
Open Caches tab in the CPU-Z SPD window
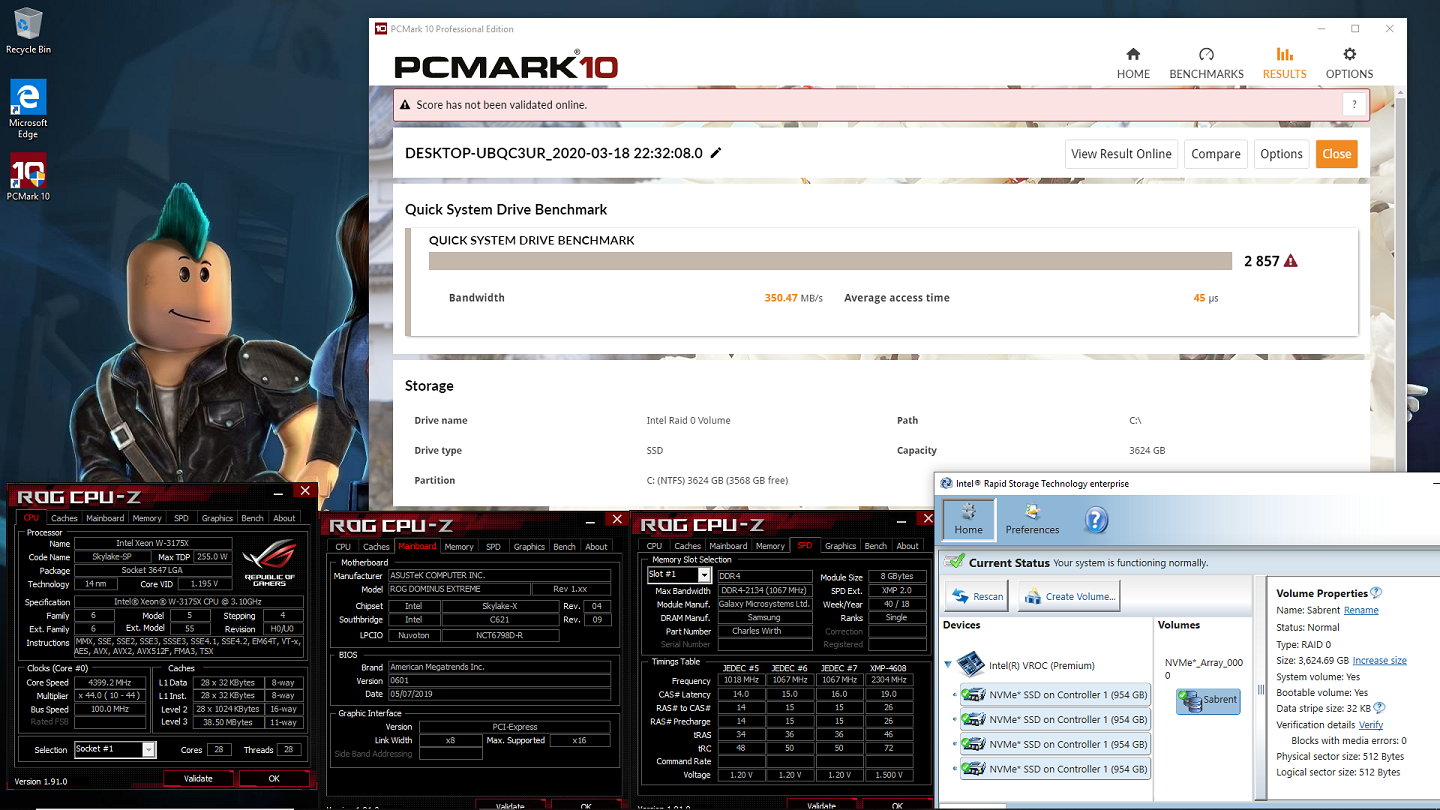click(x=687, y=545)
